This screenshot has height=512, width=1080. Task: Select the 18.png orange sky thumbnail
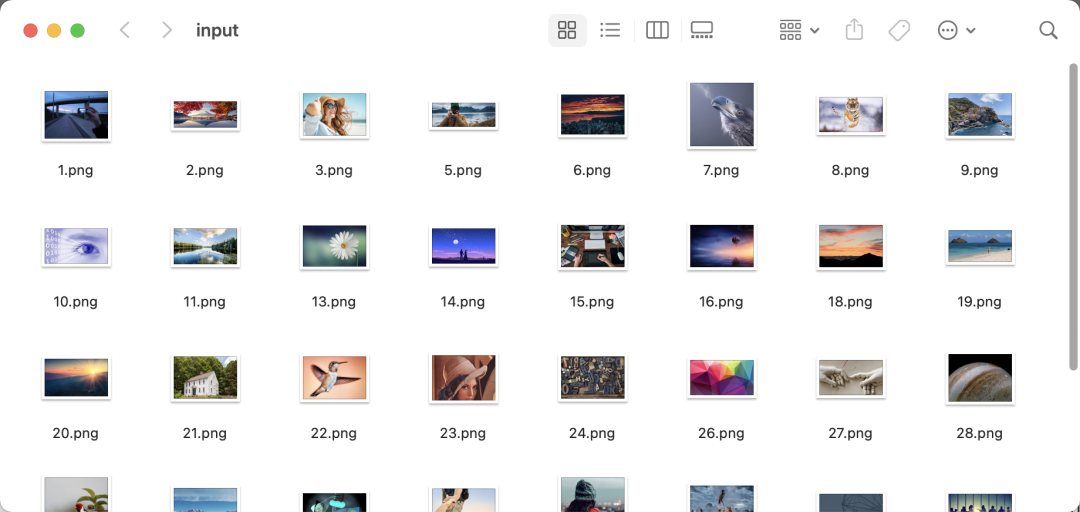tap(851, 247)
